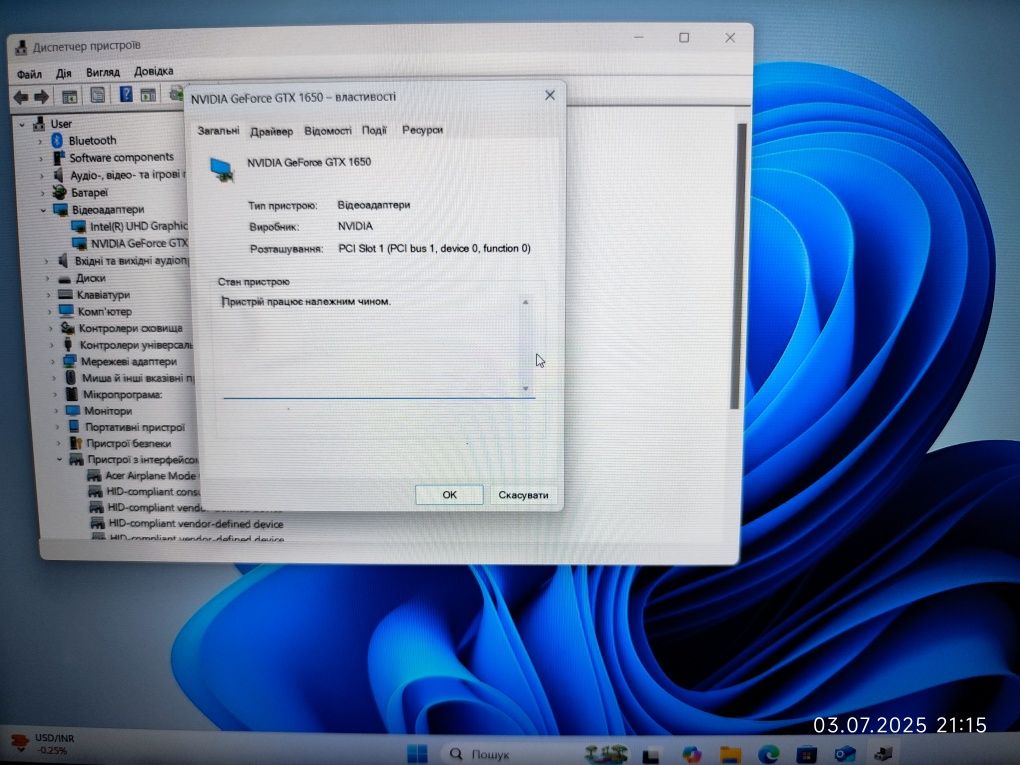The width and height of the screenshot is (1020, 765).
Task: Switch to the Ресурси tab
Action: (x=422, y=129)
